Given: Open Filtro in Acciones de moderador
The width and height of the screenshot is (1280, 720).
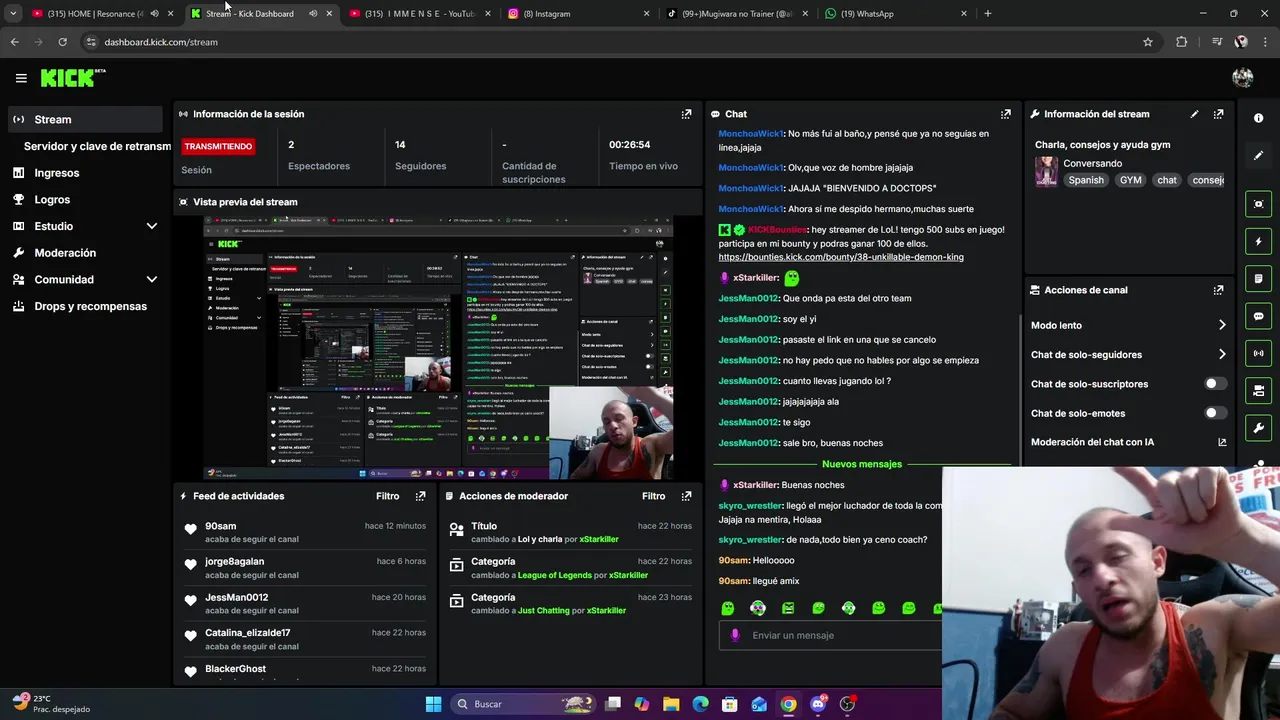Looking at the screenshot, I should pos(653,496).
